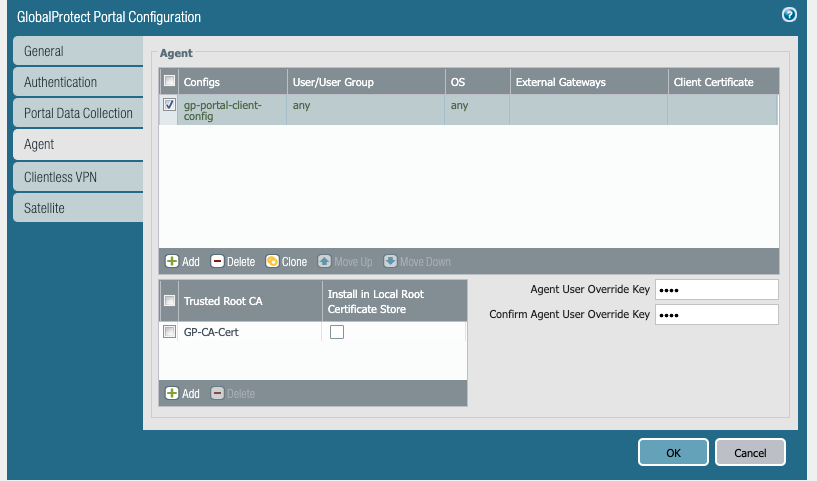Enable Install in Local Root Certificate Store for GP-CA-Cert
The image size is (817, 481).
click(337, 332)
